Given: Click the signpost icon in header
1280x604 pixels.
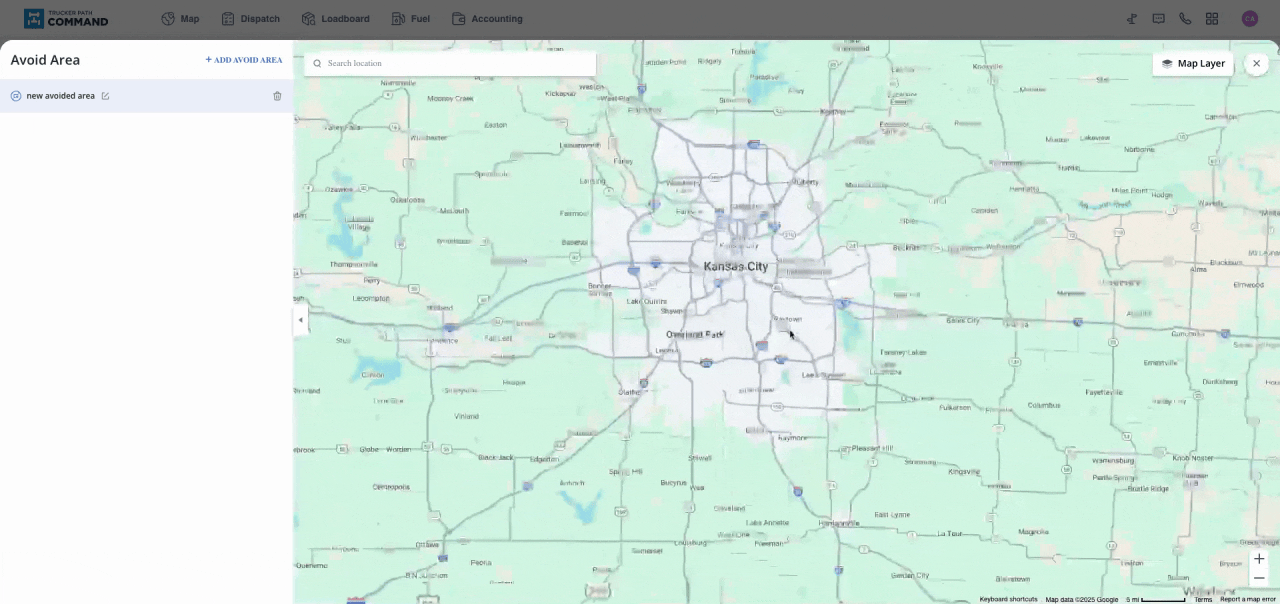Looking at the screenshot, I should [x=1132, y=18].
